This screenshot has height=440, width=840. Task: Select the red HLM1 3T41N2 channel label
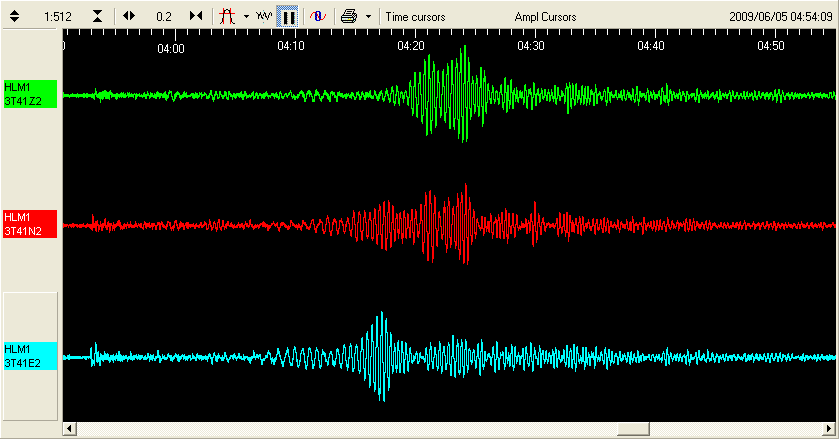29,224
